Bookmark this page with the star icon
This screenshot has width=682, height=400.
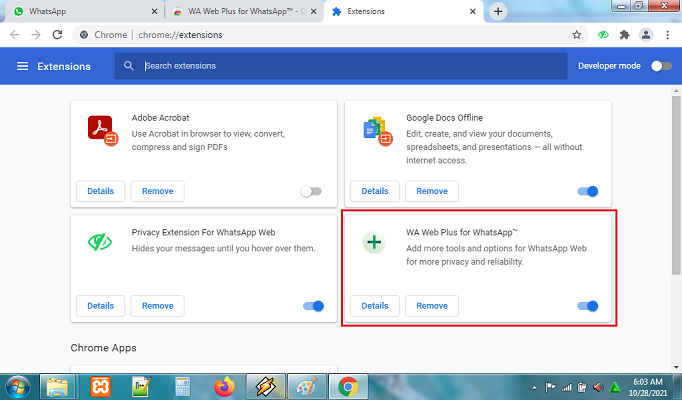point(576,35)
